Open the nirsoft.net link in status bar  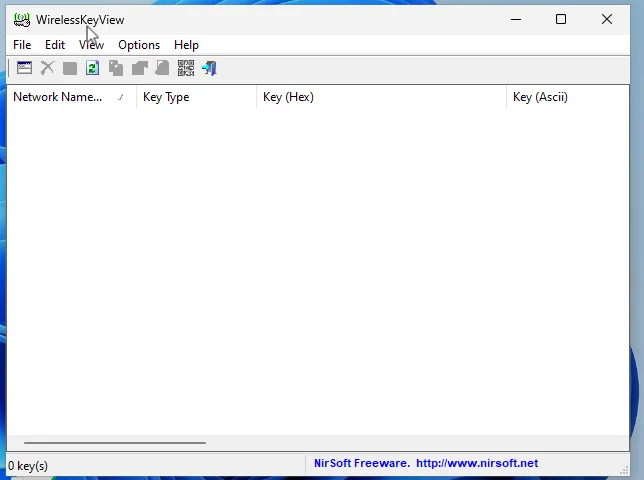point(477,463)
